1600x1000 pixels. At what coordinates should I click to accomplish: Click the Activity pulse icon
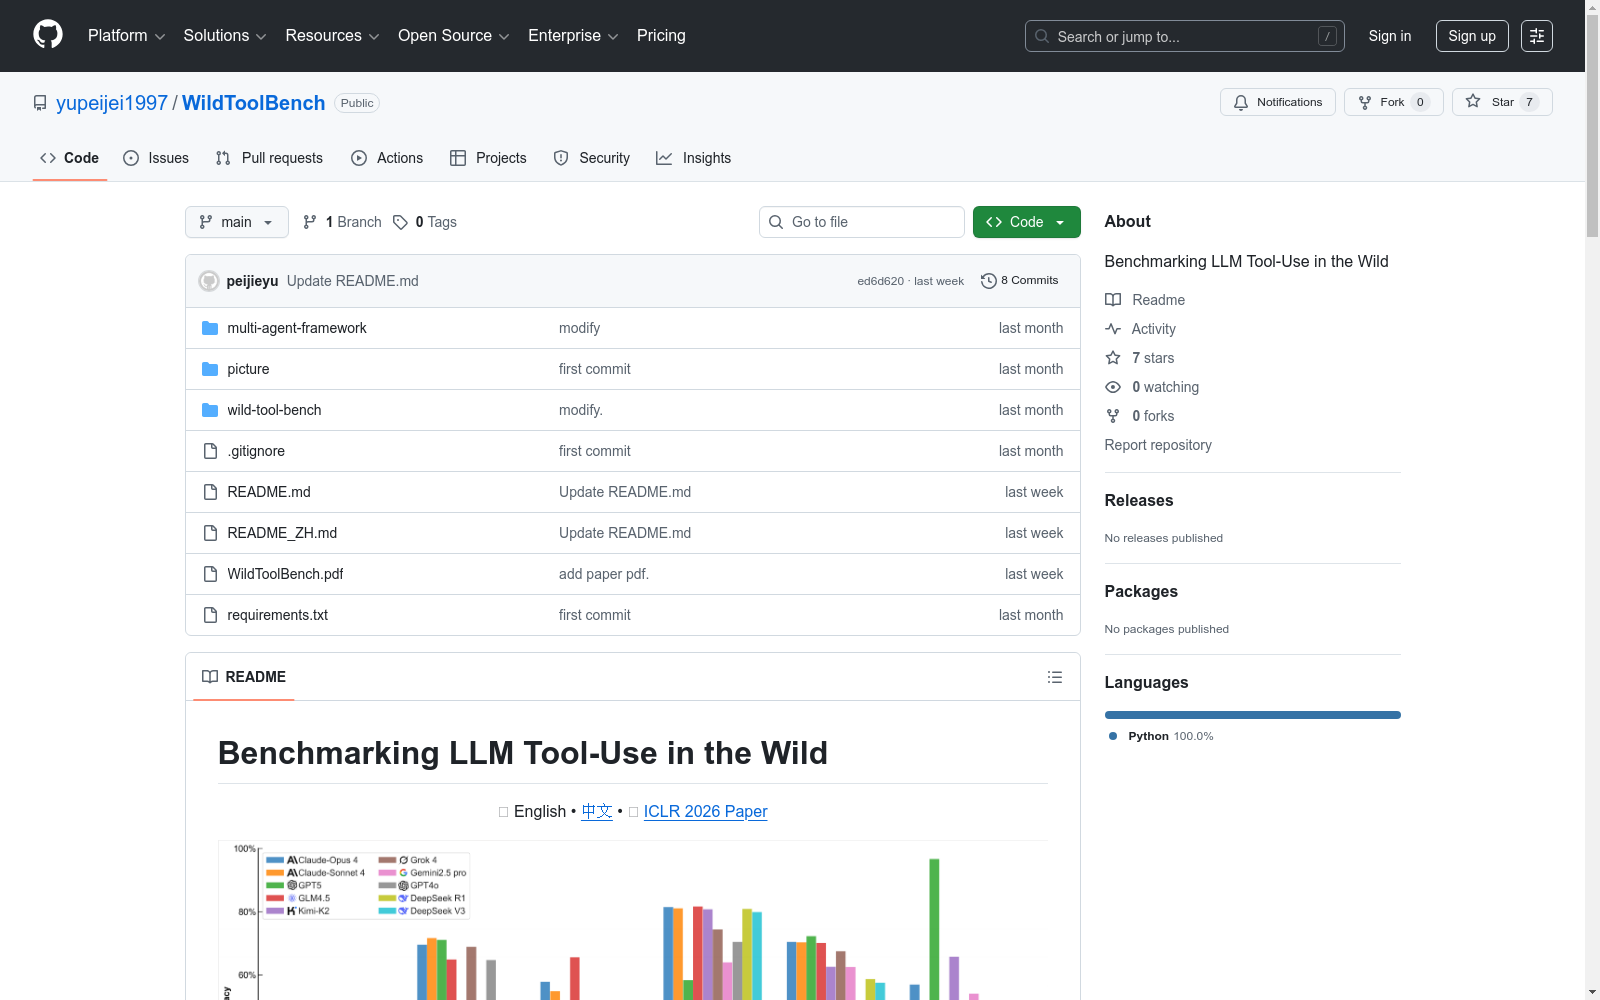1113,329
